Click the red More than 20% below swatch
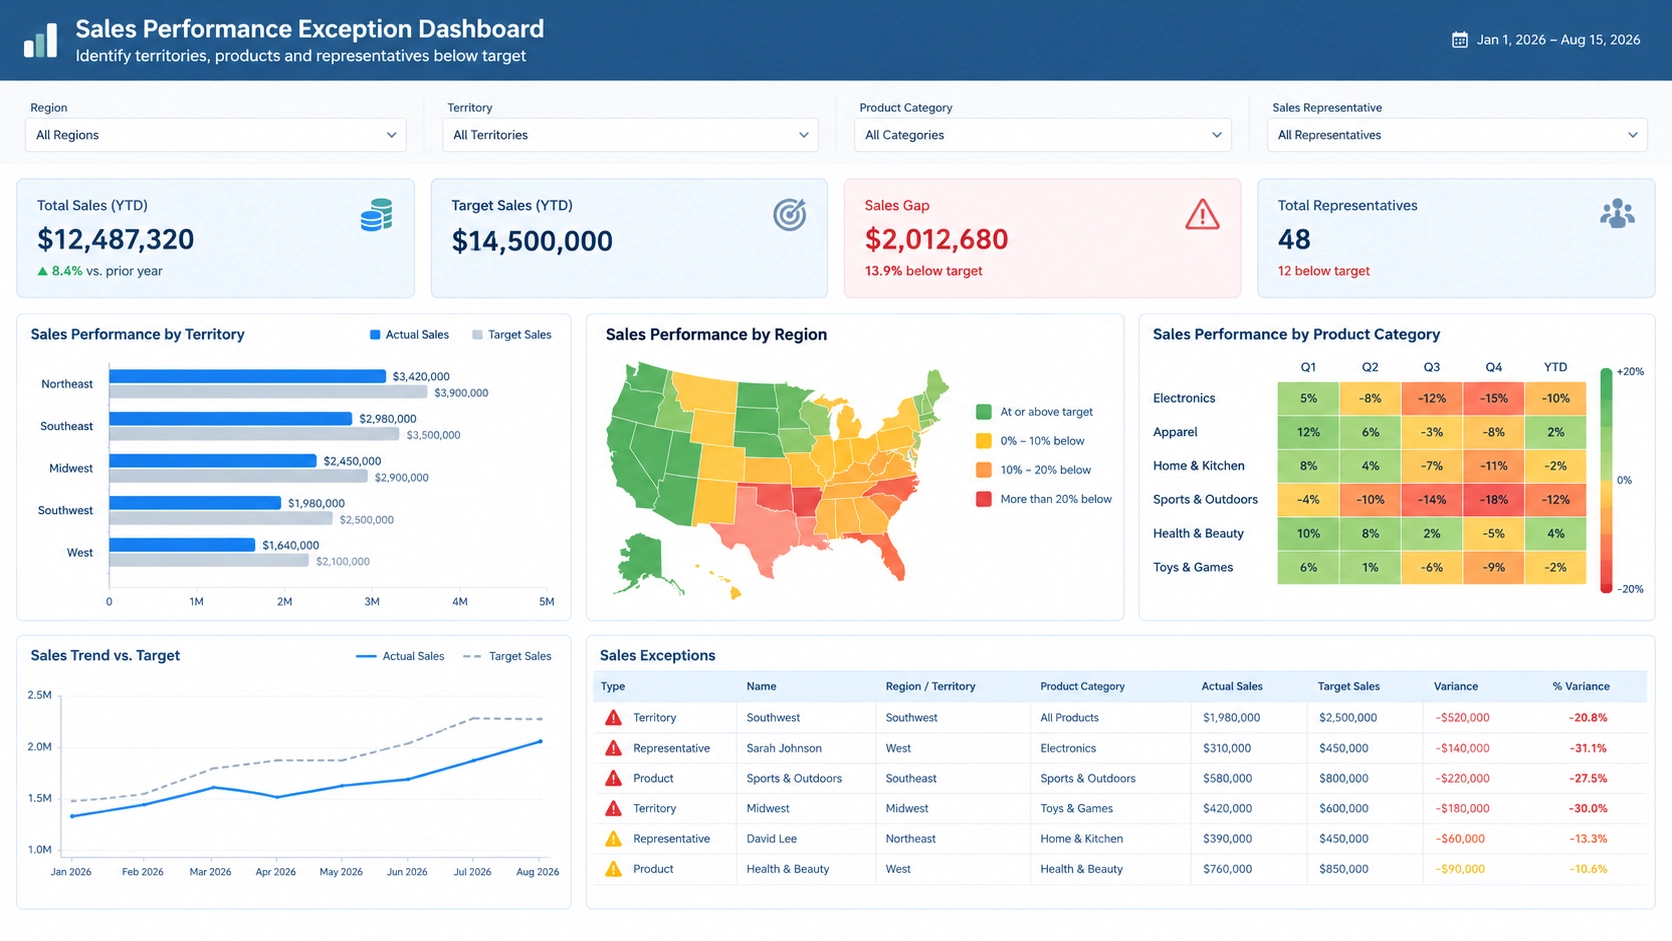This screenshot has height=941, width=1672. [984, 499]
